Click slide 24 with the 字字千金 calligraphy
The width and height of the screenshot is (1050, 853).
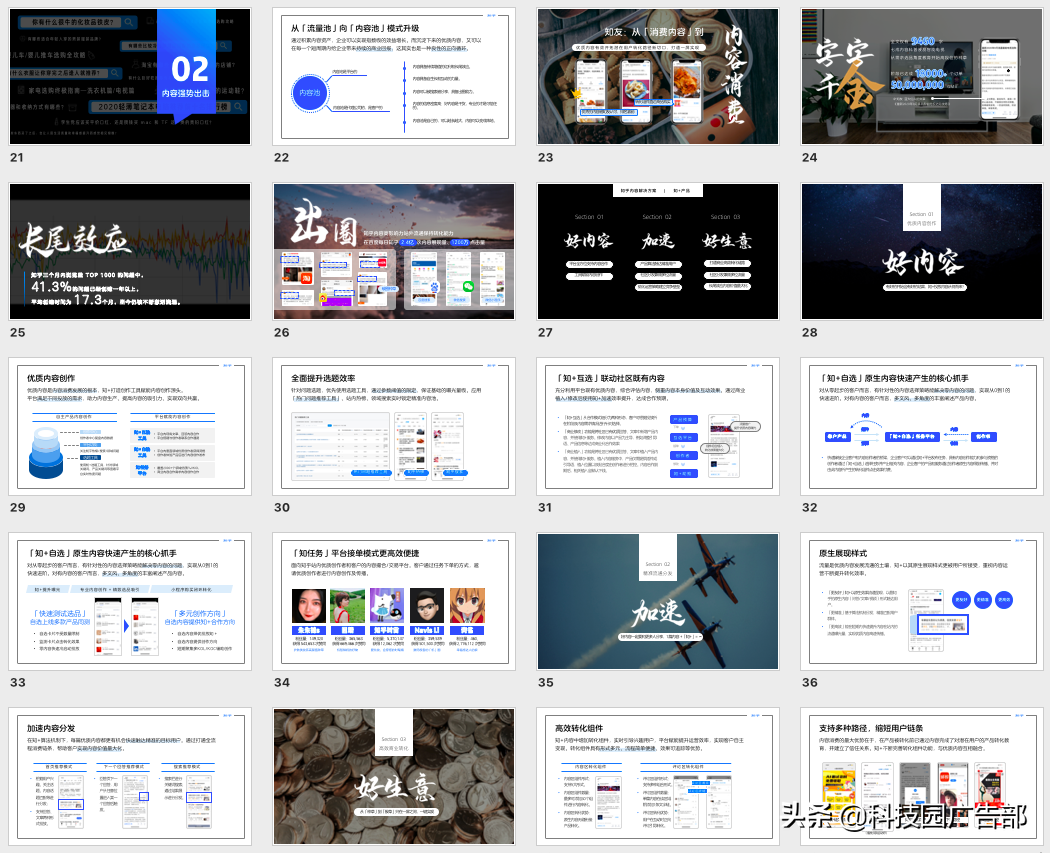pos(921,76)
